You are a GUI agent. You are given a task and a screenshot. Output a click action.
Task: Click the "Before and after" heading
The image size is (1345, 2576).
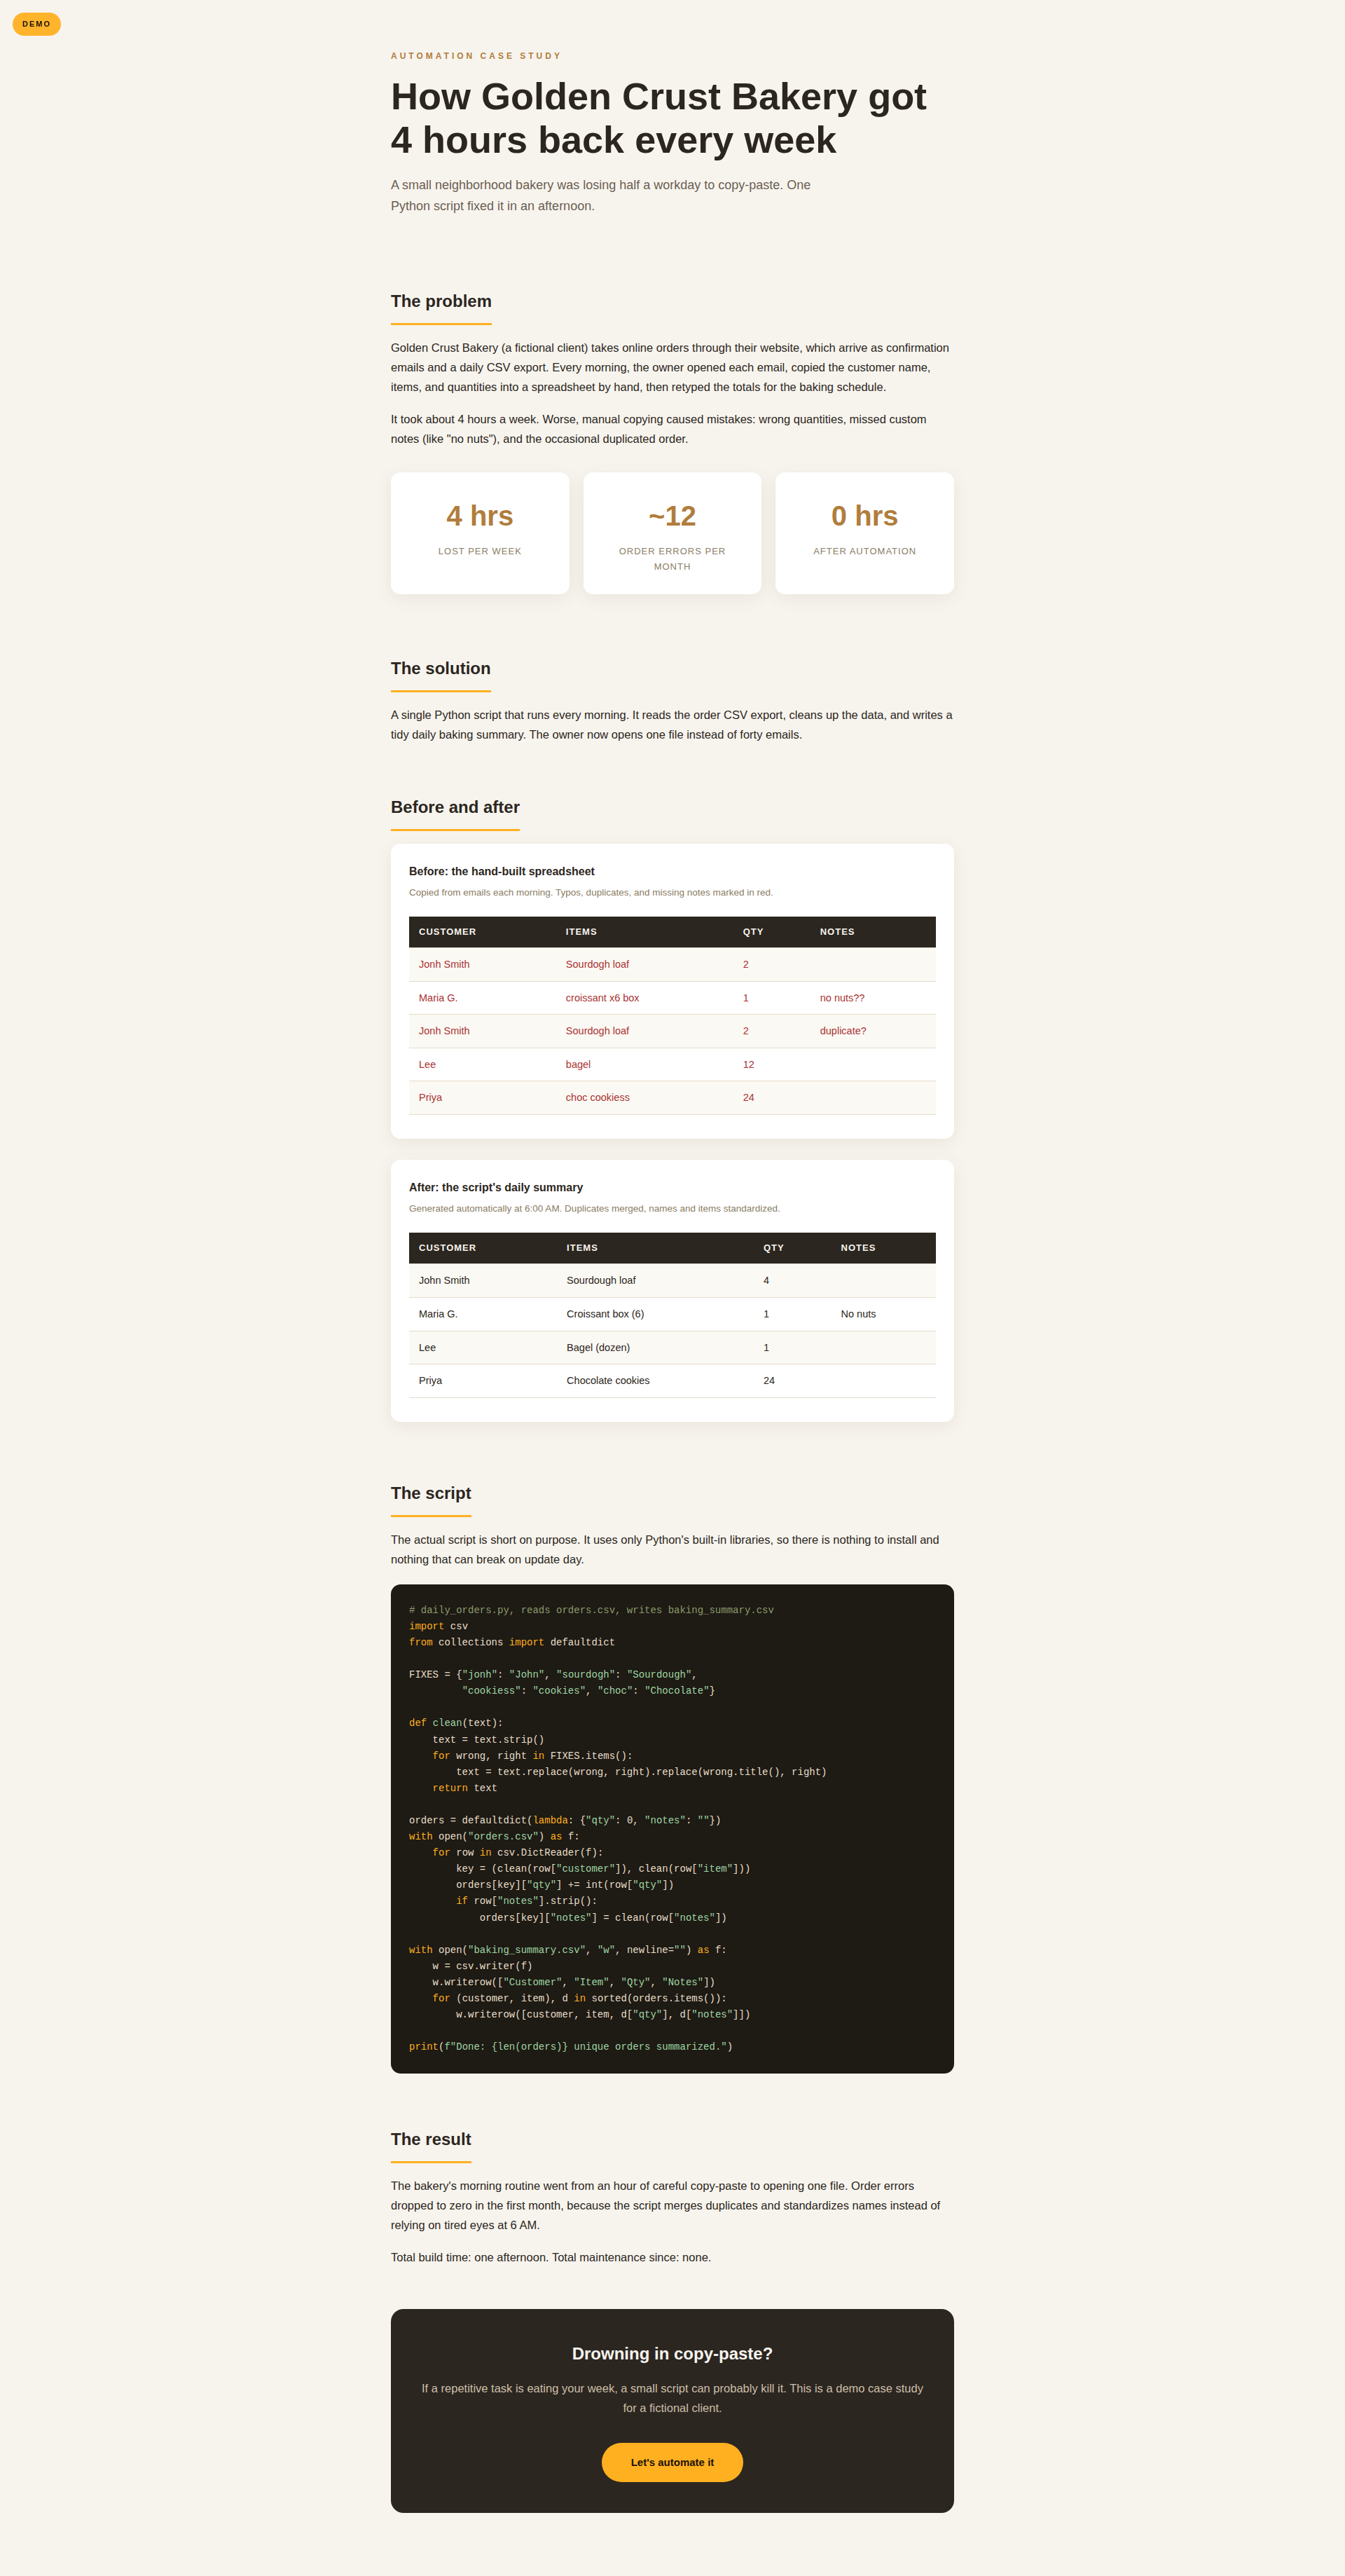pyautogui.click(x=455, y=807)
